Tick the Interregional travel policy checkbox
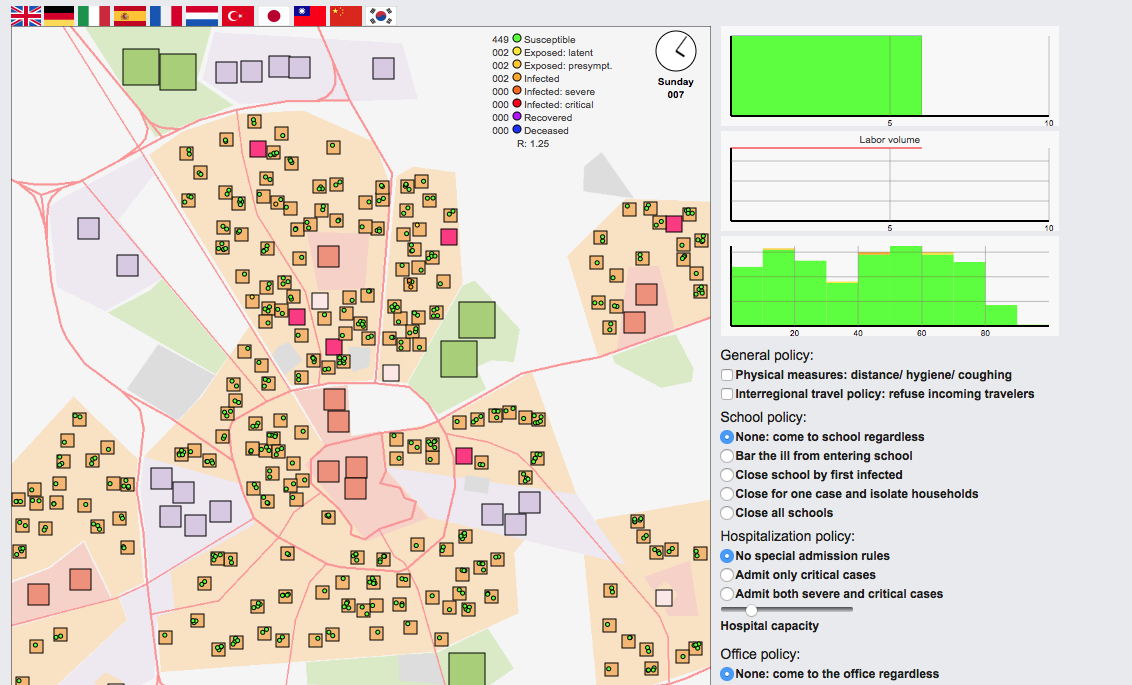Screen dimensions: 1132x685 [727, 394]
